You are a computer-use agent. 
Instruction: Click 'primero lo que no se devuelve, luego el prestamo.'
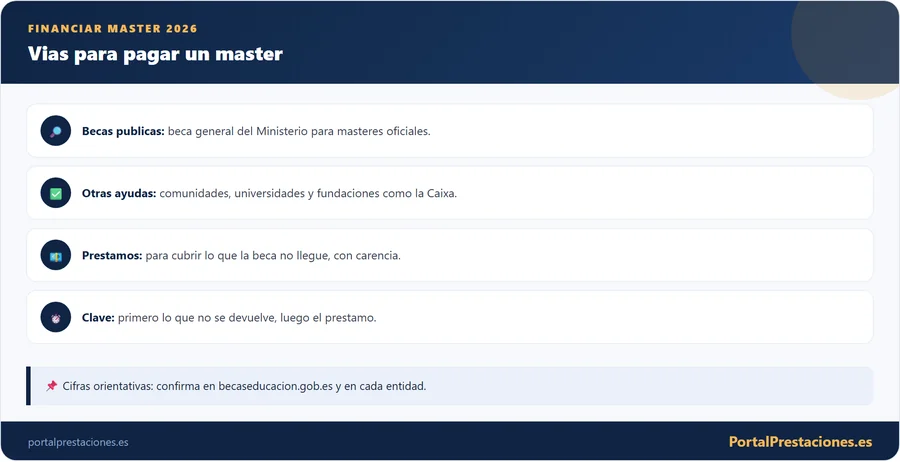[247, 317]
